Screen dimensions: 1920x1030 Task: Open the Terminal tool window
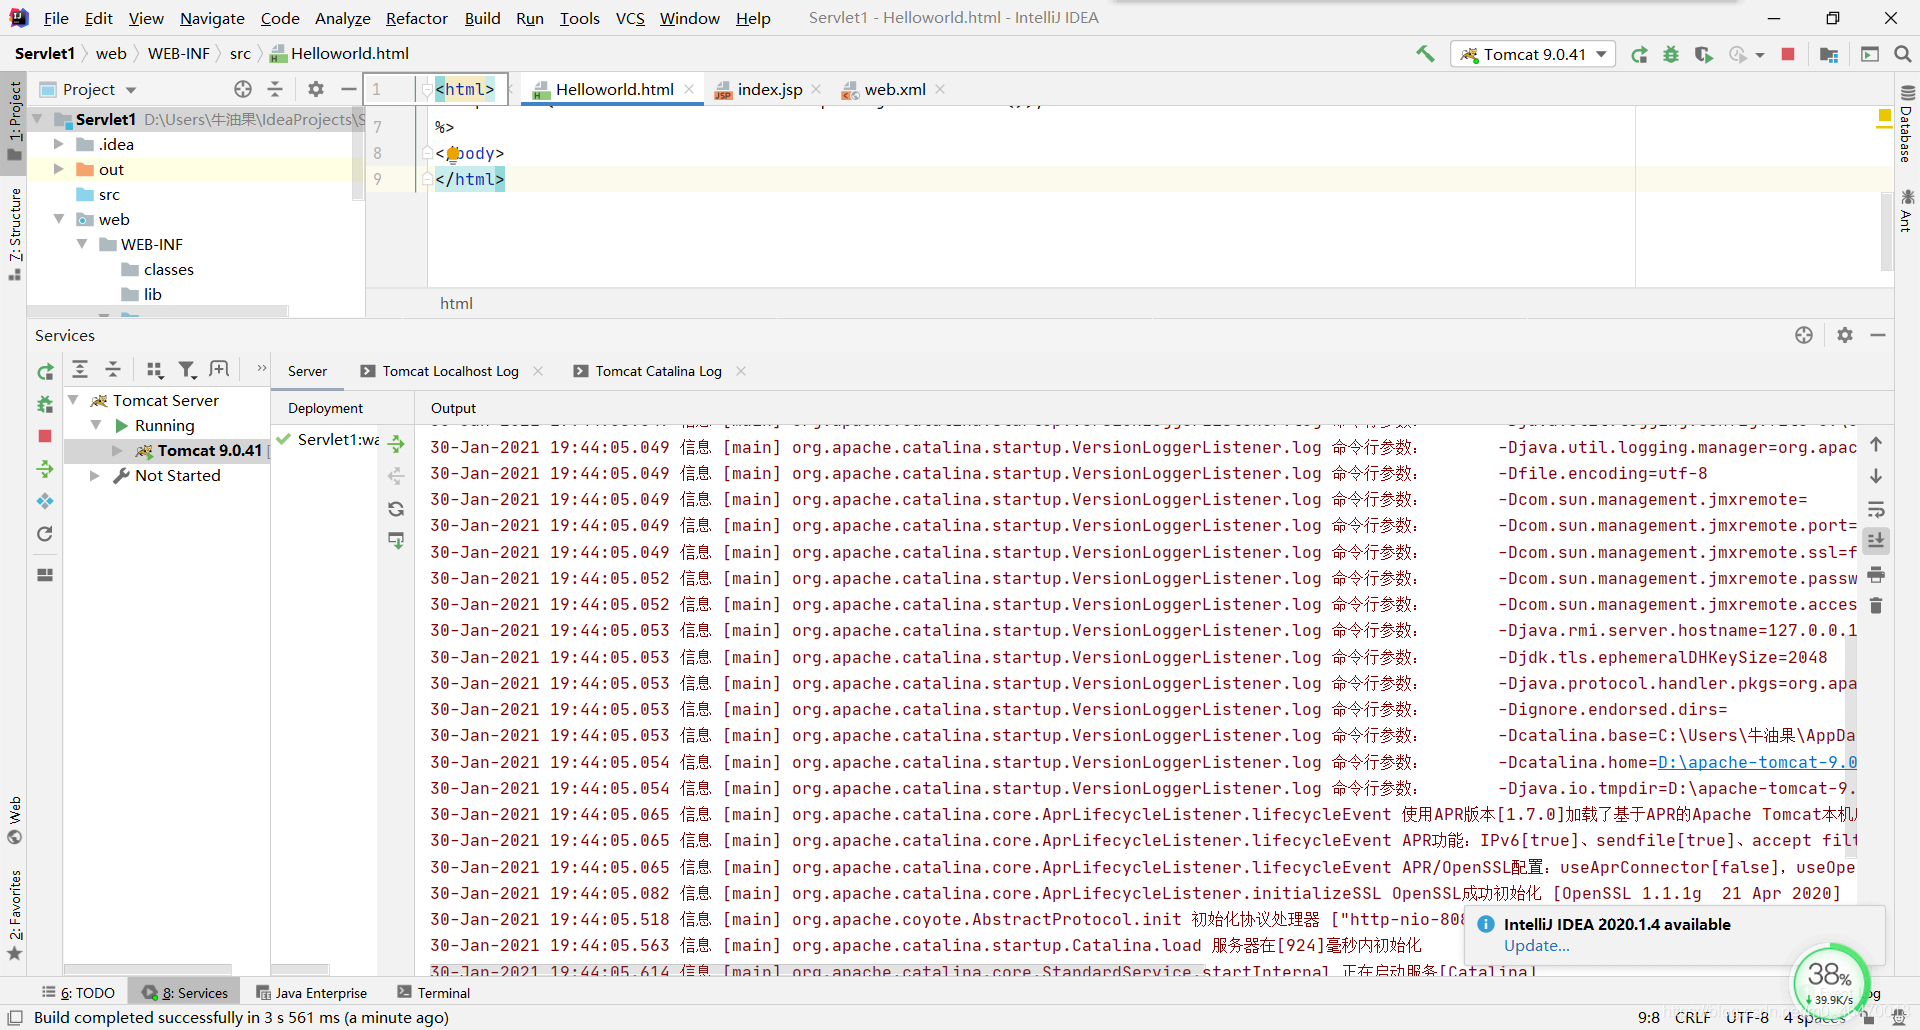click(434, 993)
